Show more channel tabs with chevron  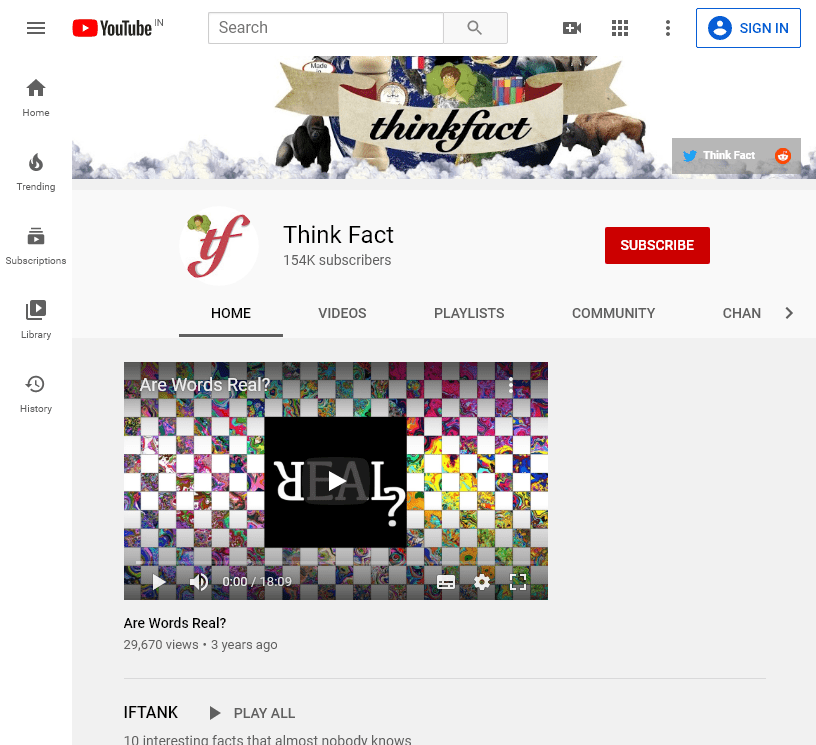tap(789, 313)
